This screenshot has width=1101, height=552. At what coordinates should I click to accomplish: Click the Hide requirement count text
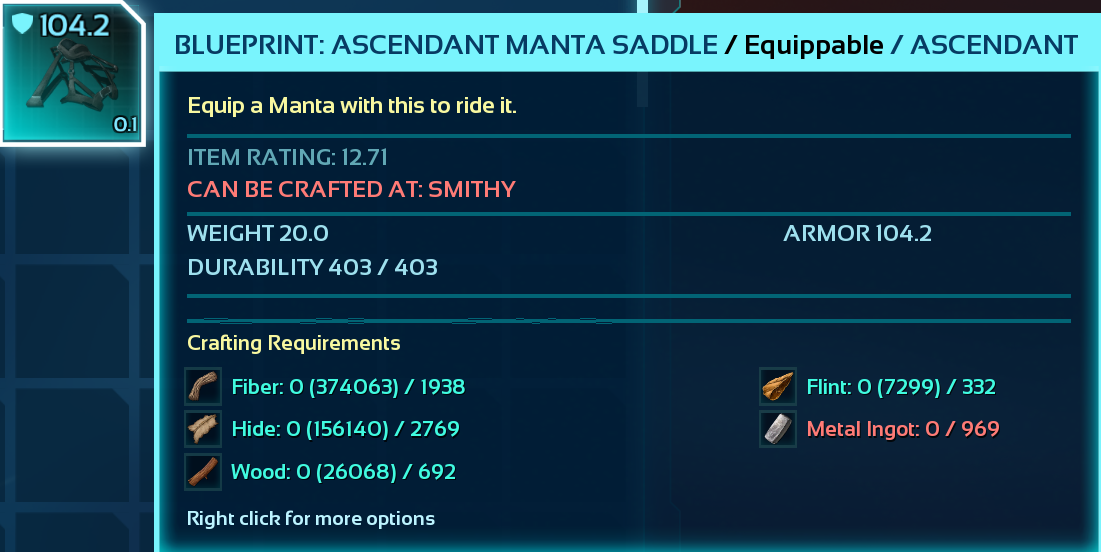pos(345,429)
